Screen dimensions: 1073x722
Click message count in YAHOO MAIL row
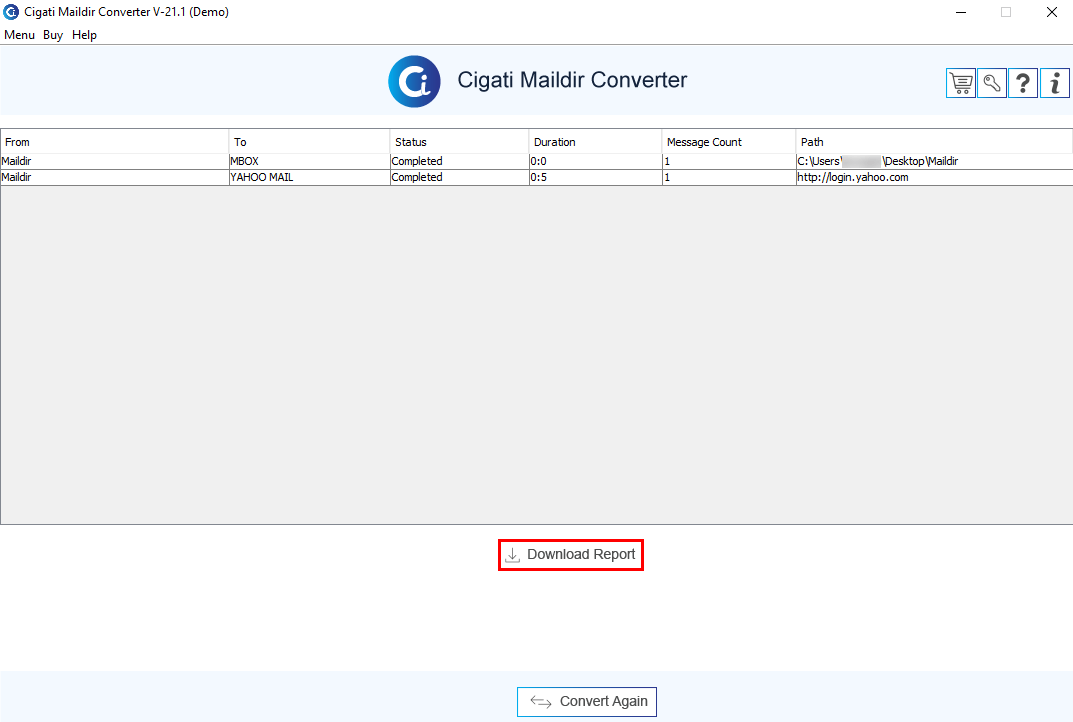[729, 177]
